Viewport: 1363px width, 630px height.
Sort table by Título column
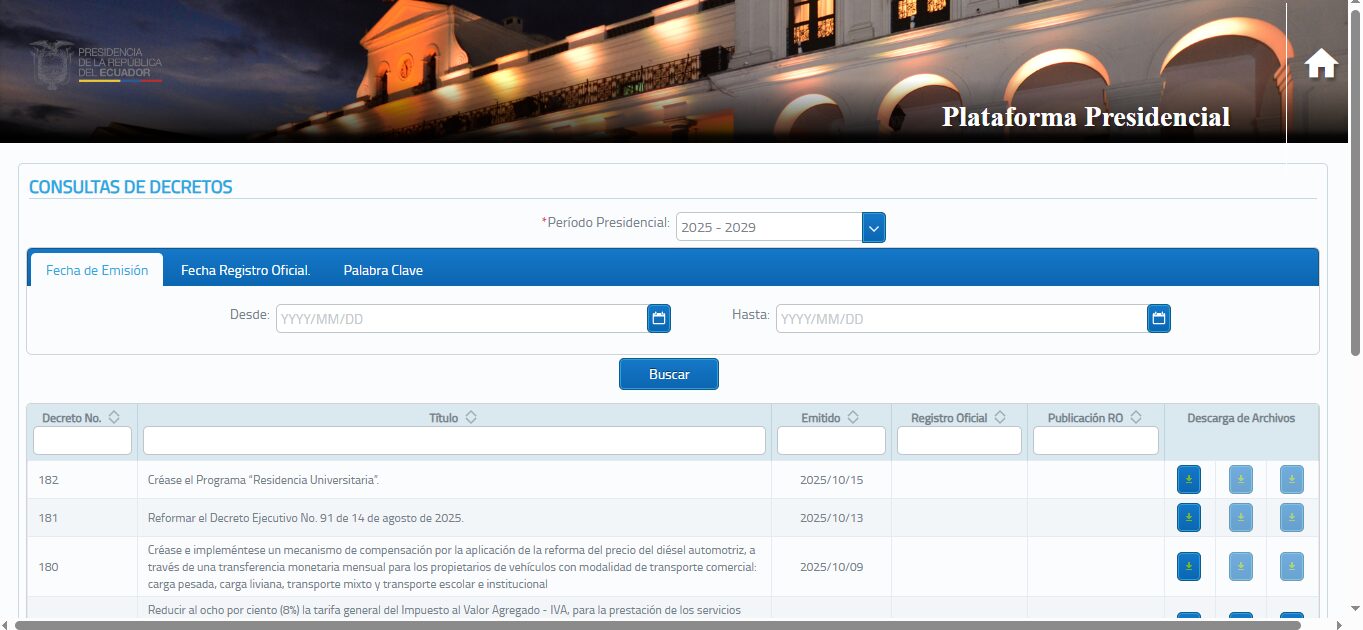471,418
